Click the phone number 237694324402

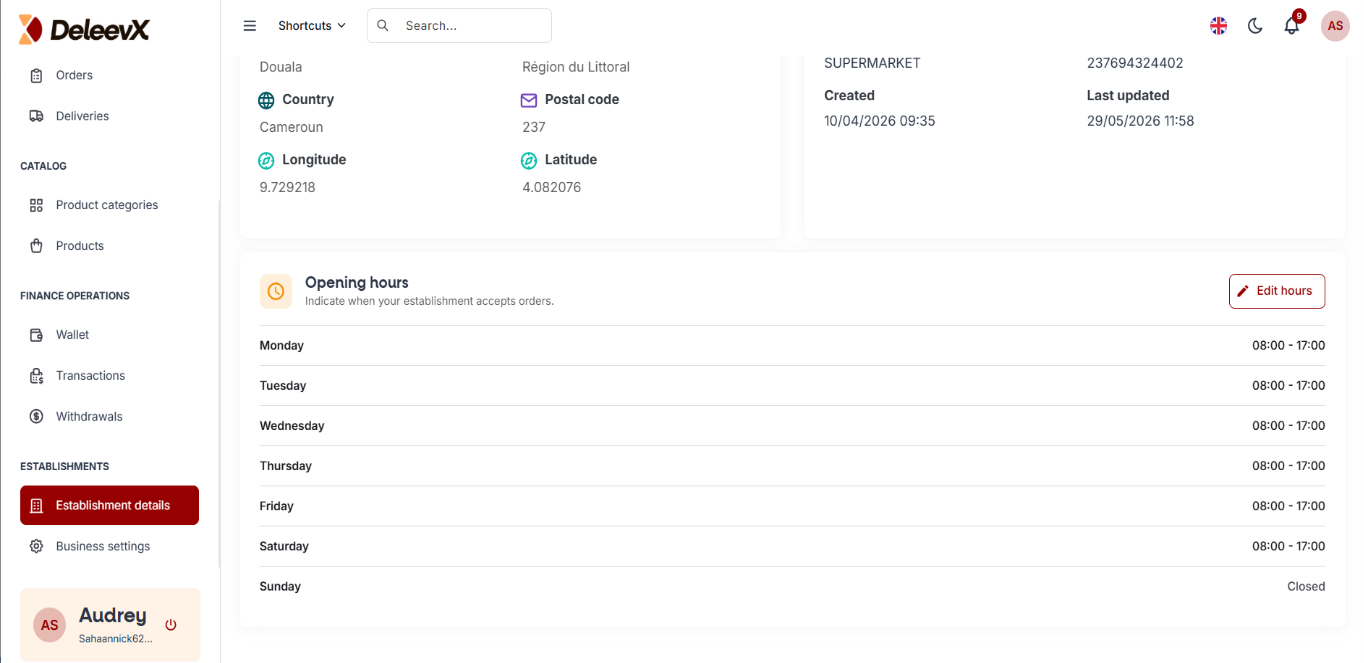pos(1135,63)
